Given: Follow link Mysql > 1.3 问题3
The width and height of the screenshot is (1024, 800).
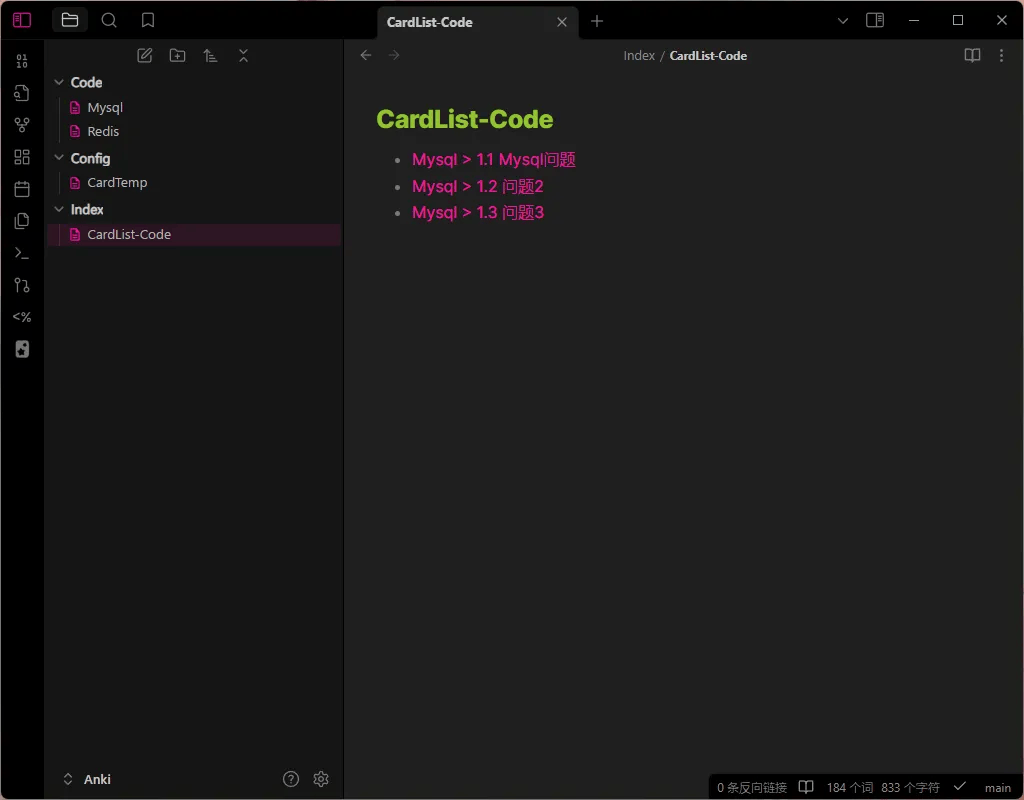Looking at the screenshot, I should (477, 212).
